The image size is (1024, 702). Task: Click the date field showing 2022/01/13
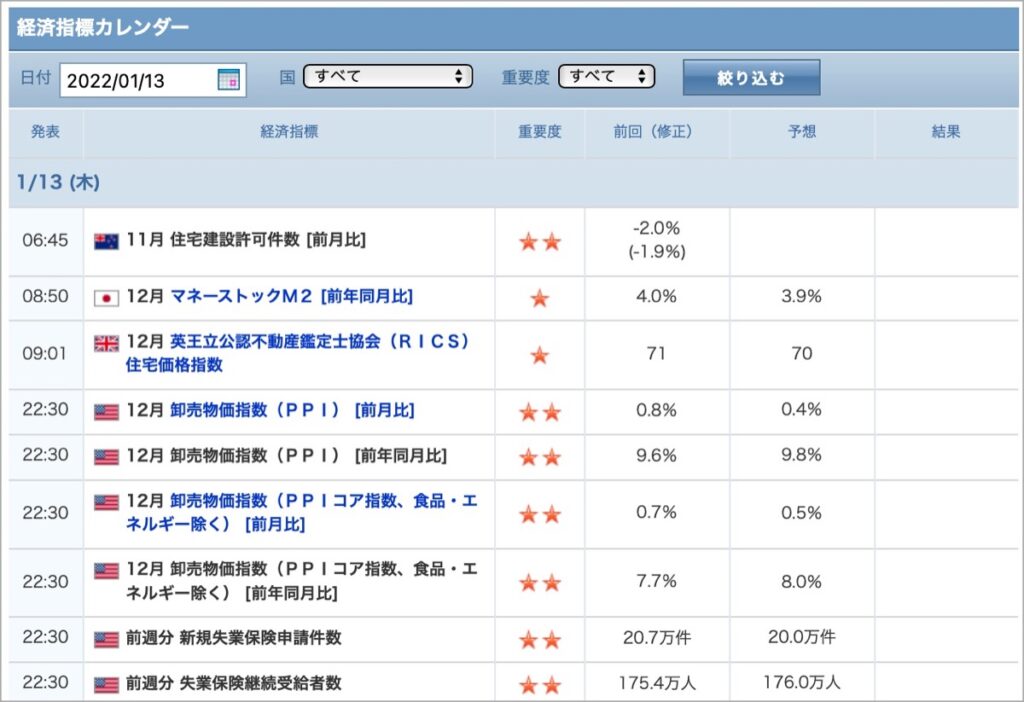pos(153,80)
